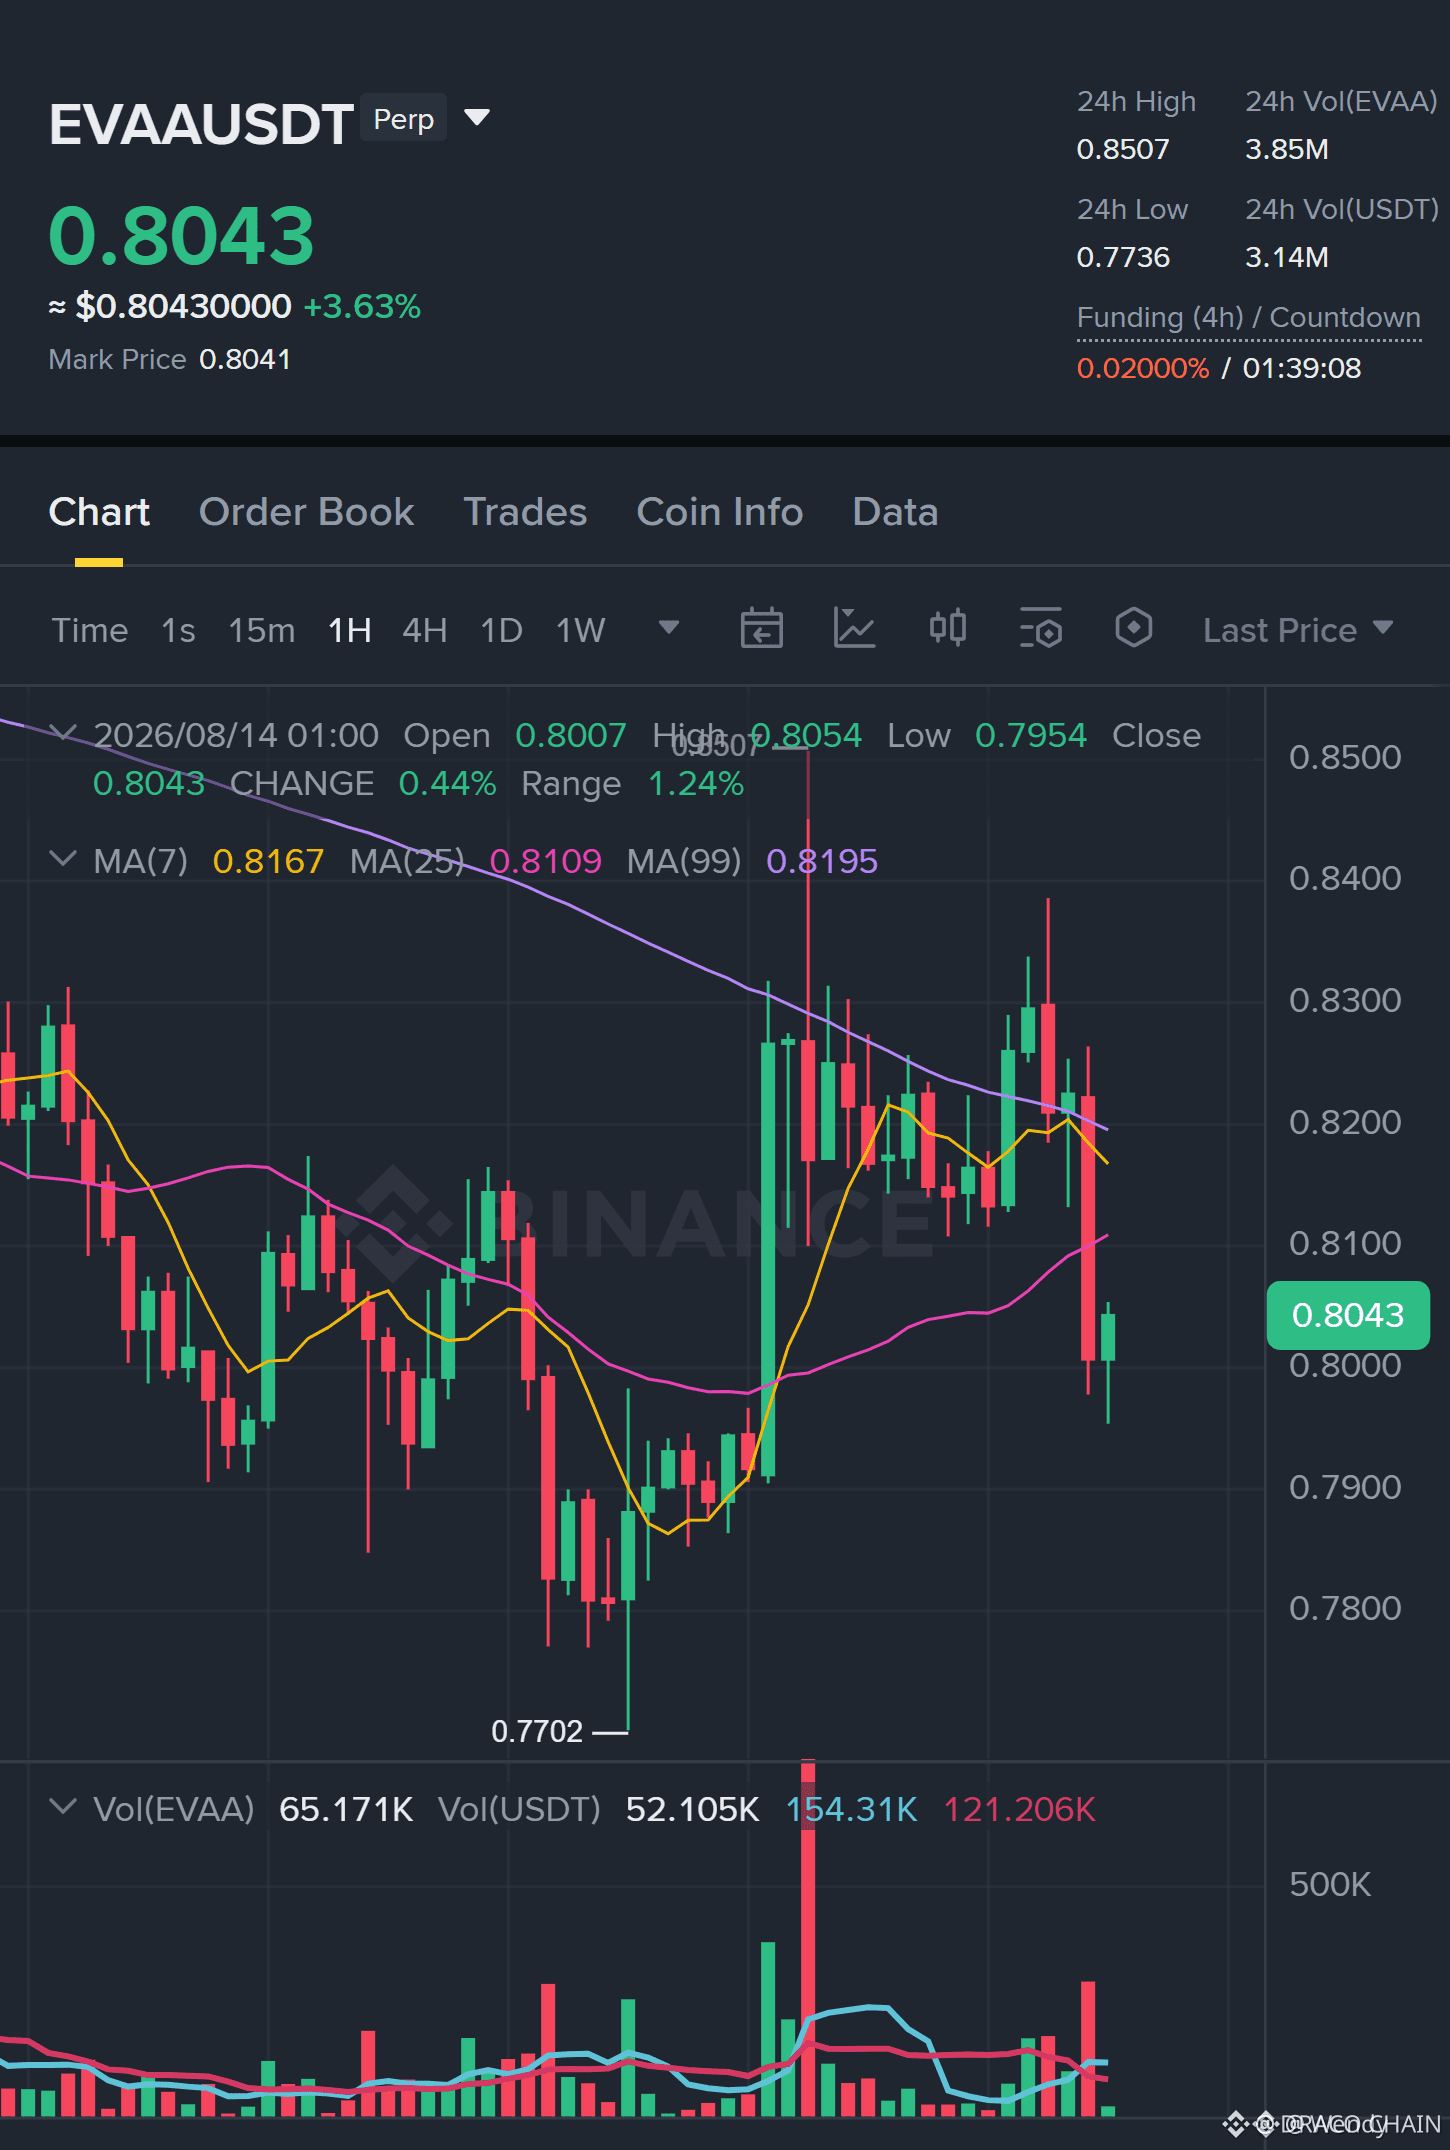Open the Last Price dropdown
Viewport: 1450px width, 2150px height.
click(1297, 630)
